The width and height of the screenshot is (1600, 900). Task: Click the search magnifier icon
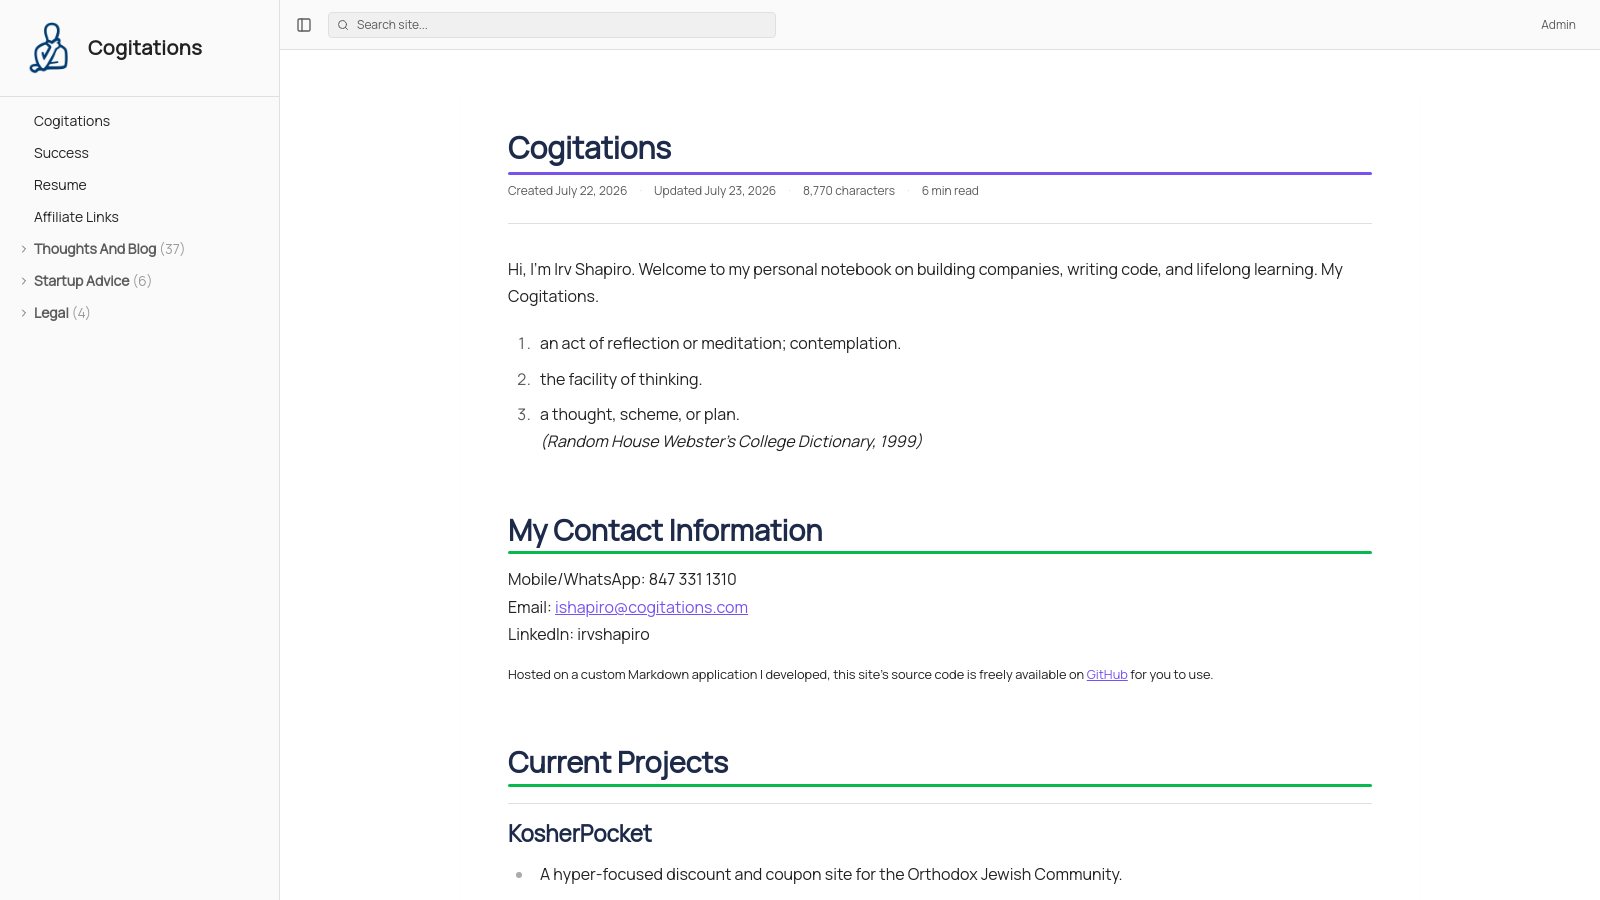click(x=343, y=25)
